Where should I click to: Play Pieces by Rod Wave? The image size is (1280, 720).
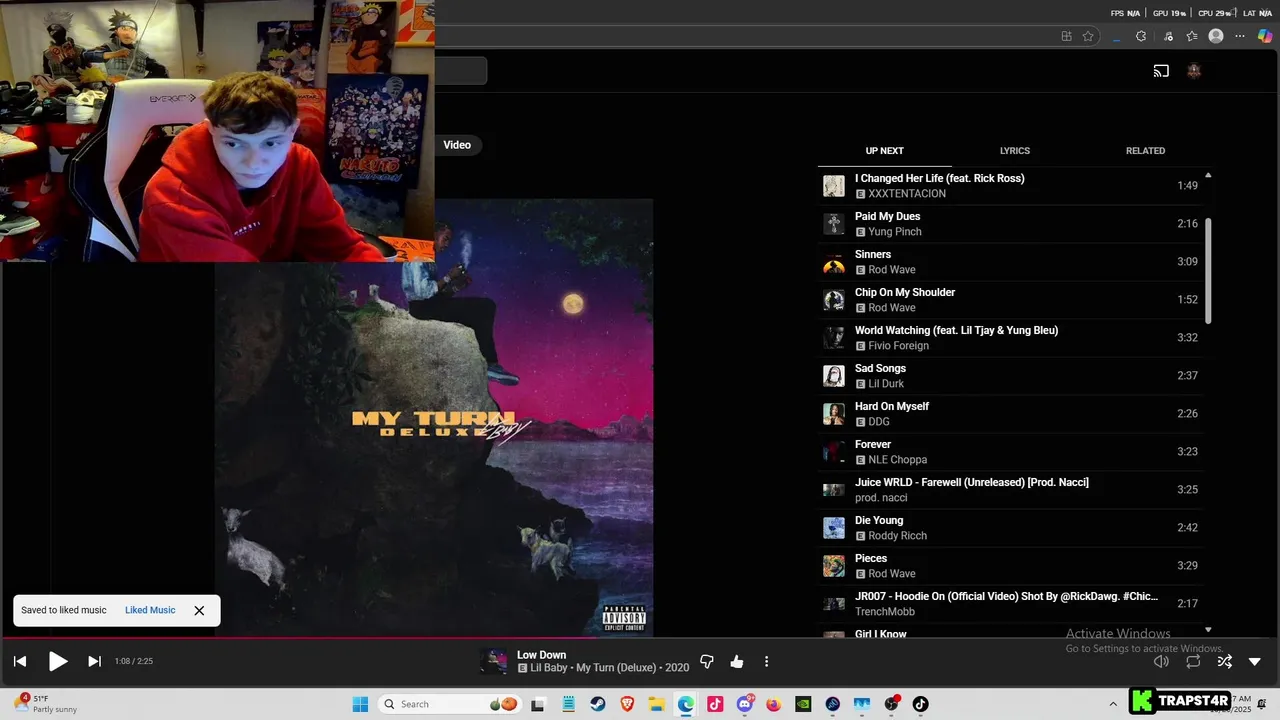[1010, 566]
